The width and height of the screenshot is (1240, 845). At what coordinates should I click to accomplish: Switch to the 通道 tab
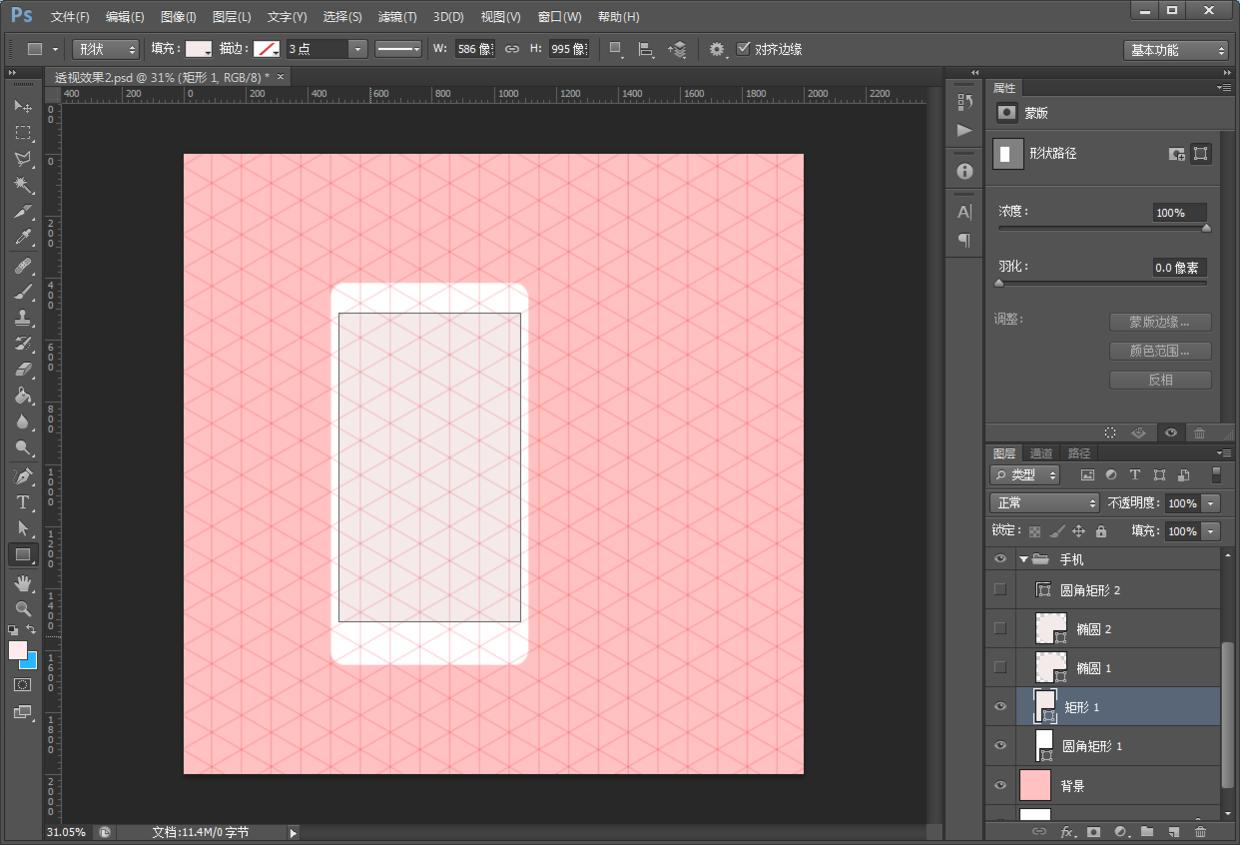click(x=1041, y=453)
